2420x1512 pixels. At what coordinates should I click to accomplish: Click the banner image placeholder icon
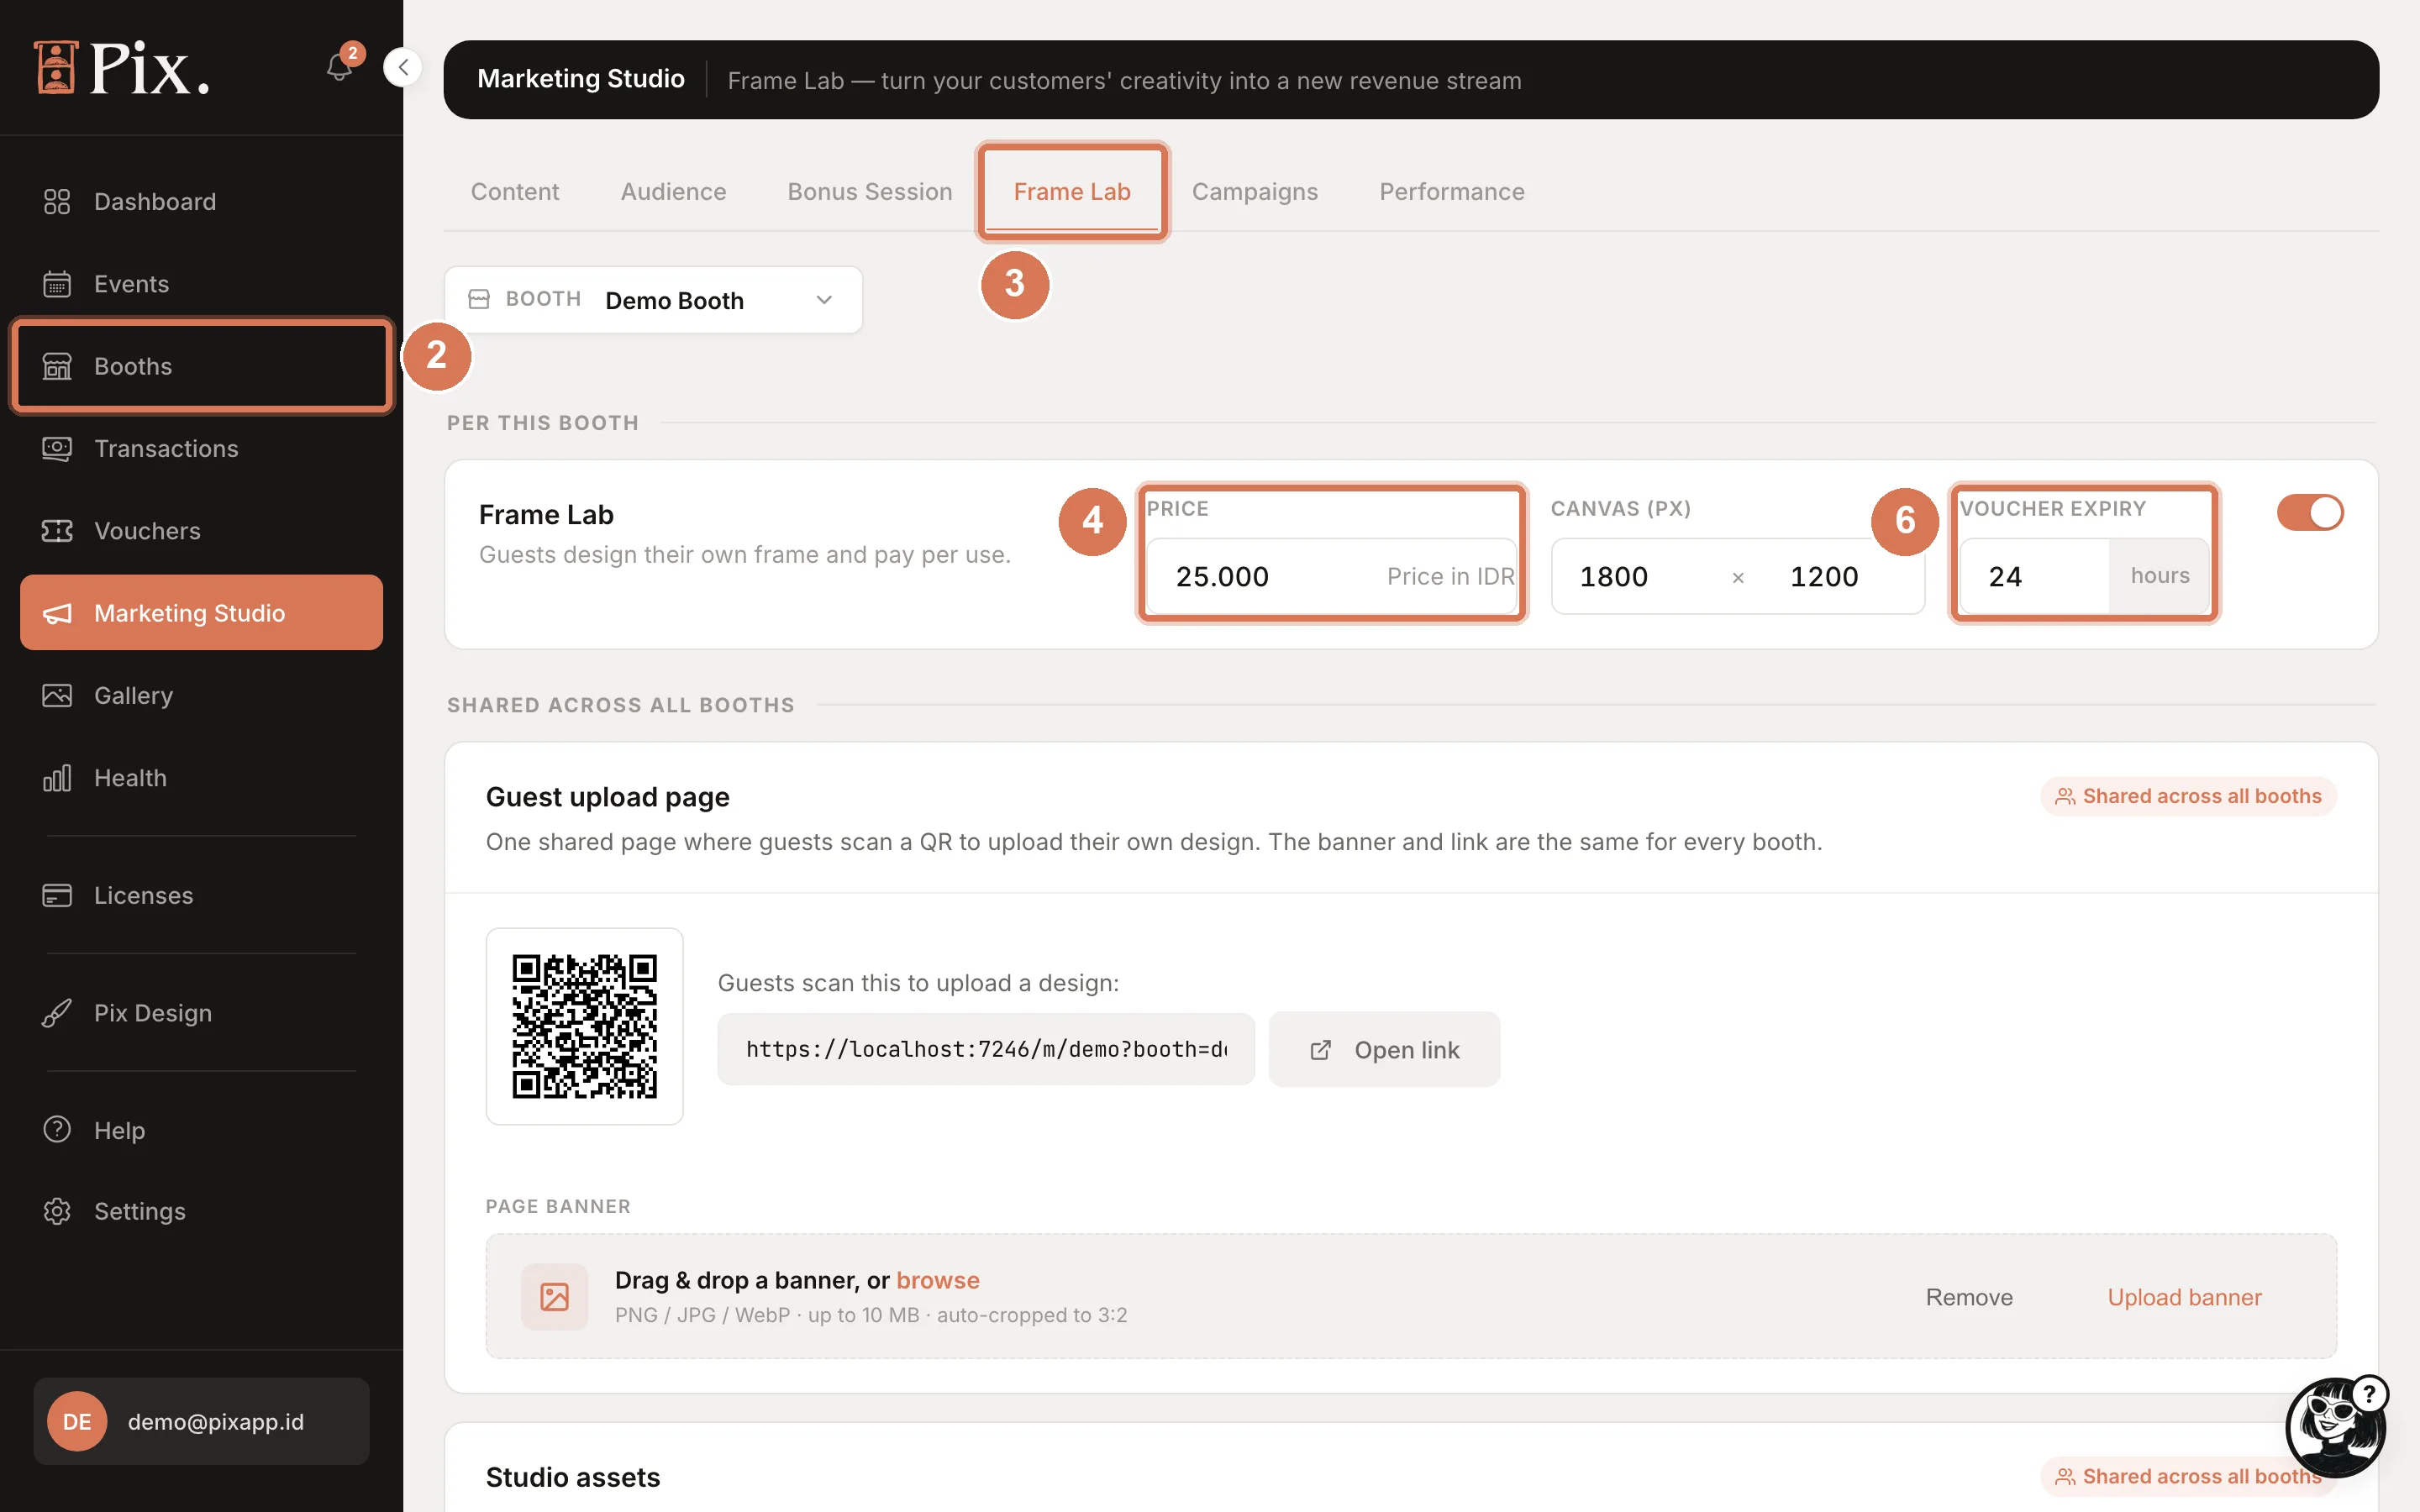(554, 1297)
